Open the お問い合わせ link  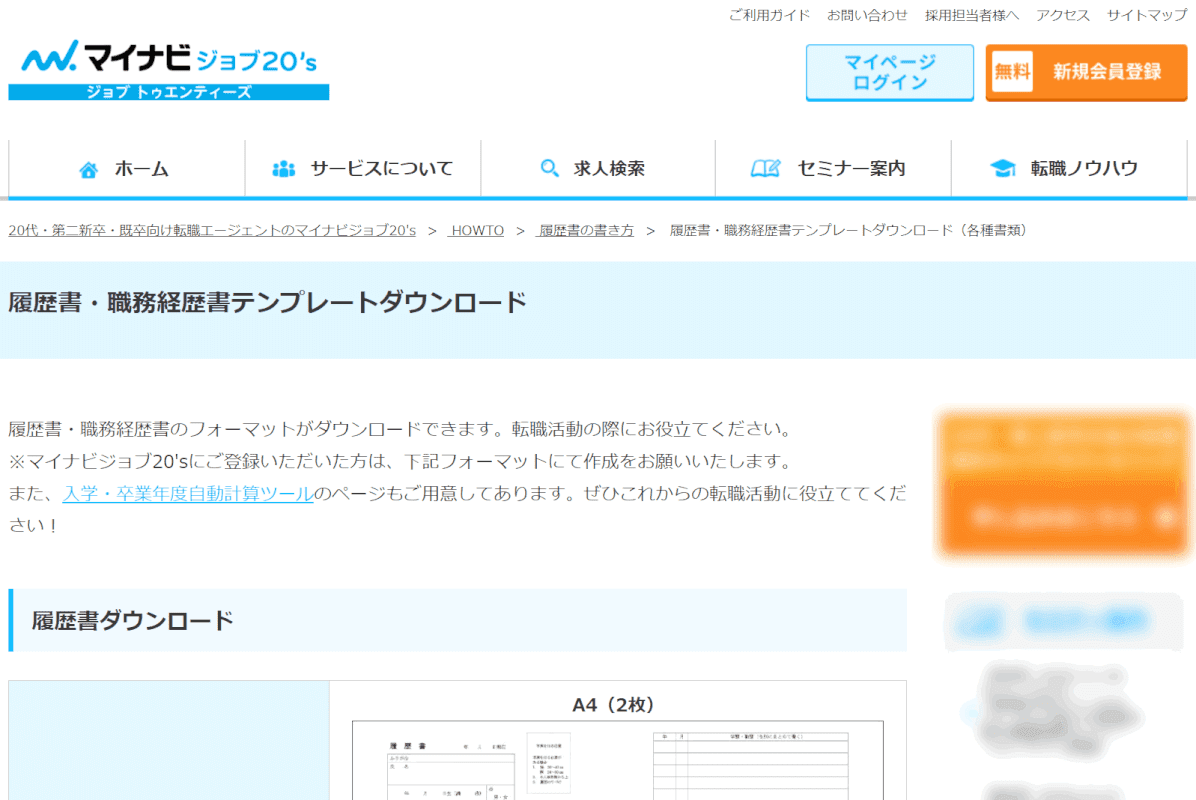[867, 15]
